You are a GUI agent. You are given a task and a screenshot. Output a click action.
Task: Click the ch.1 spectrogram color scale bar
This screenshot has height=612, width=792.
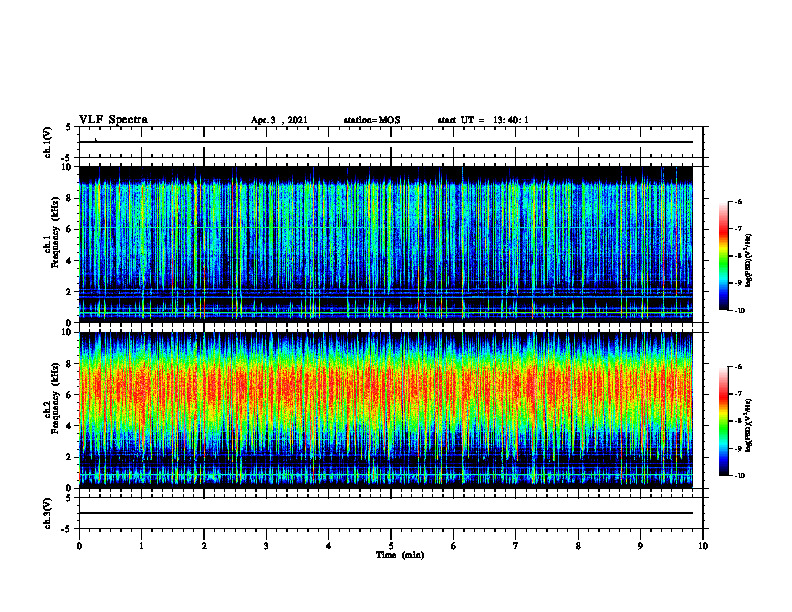723,256
